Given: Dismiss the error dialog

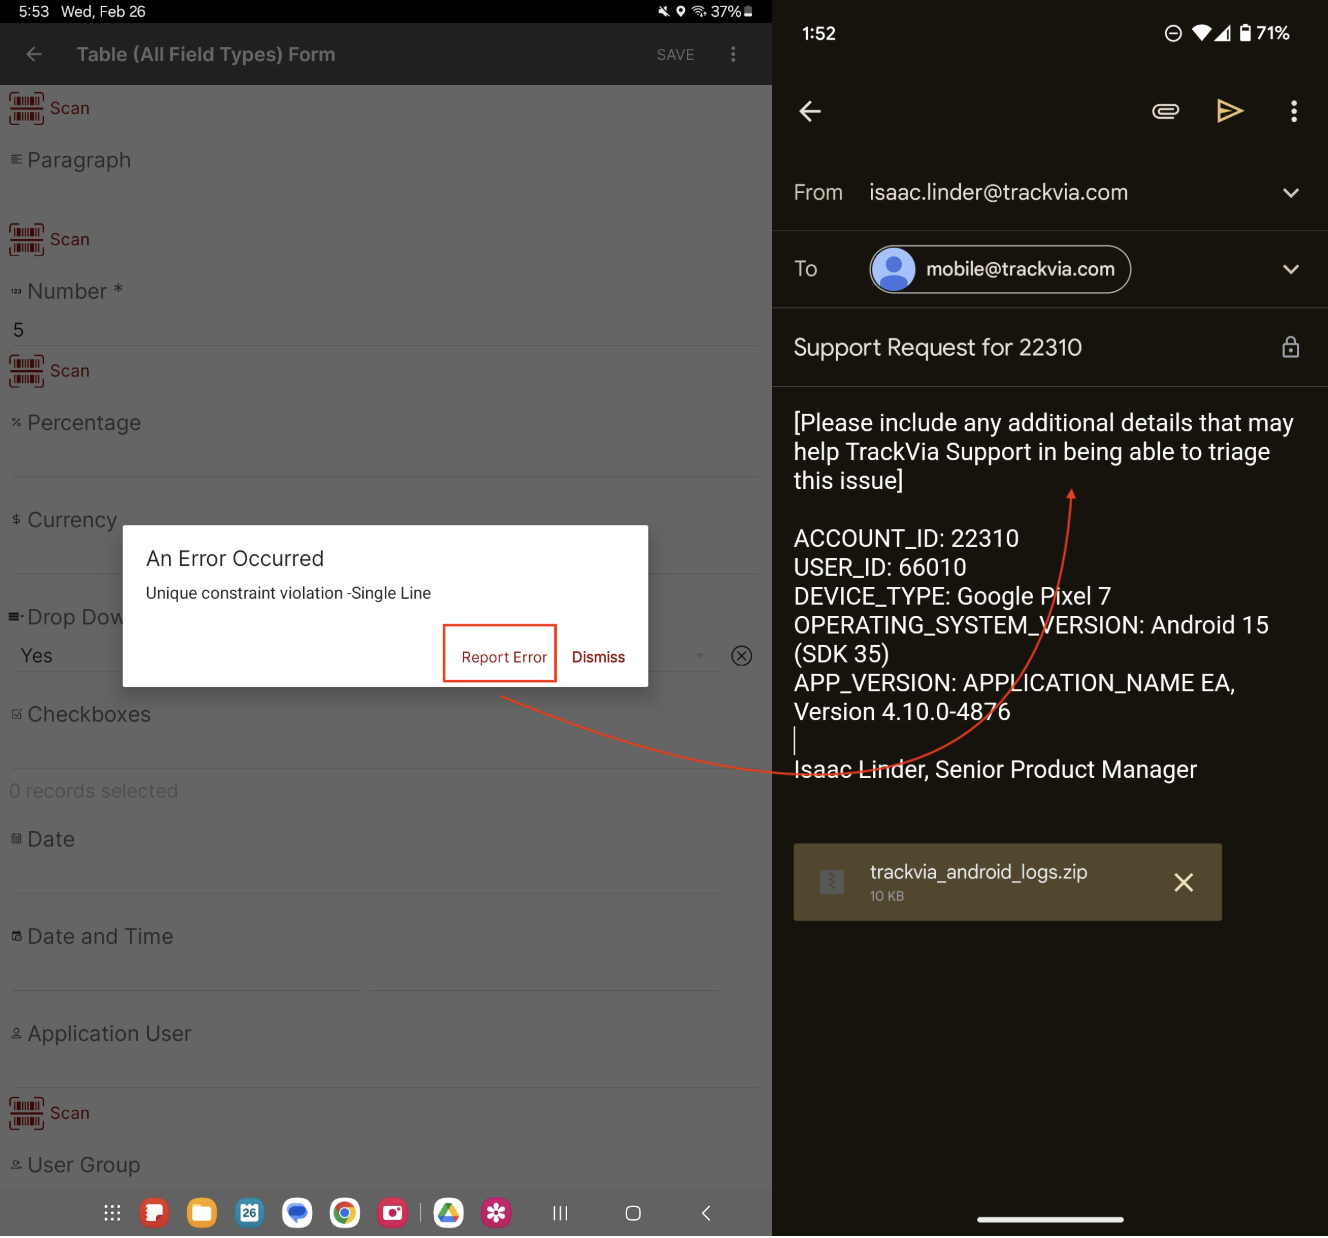Looking at the screenshot, I should click(598, 657).
